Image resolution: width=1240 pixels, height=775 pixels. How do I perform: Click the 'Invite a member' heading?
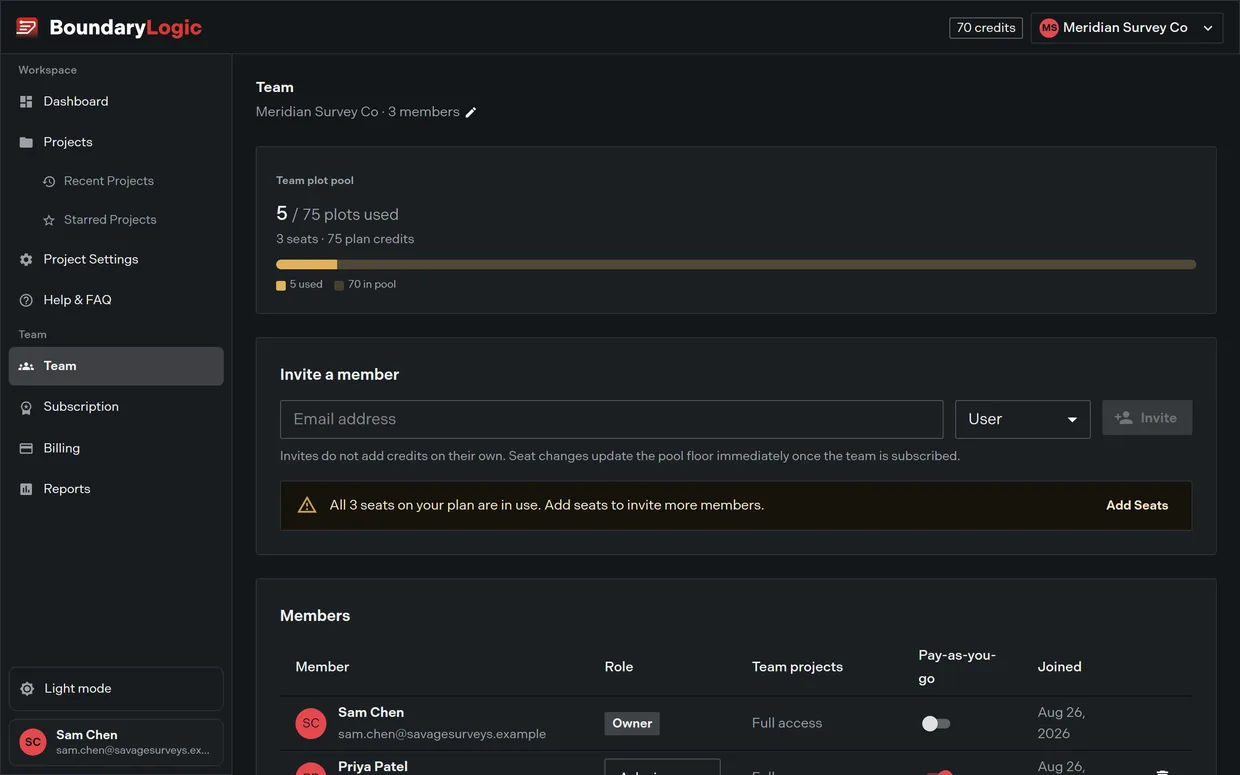(x=339, y=375)
